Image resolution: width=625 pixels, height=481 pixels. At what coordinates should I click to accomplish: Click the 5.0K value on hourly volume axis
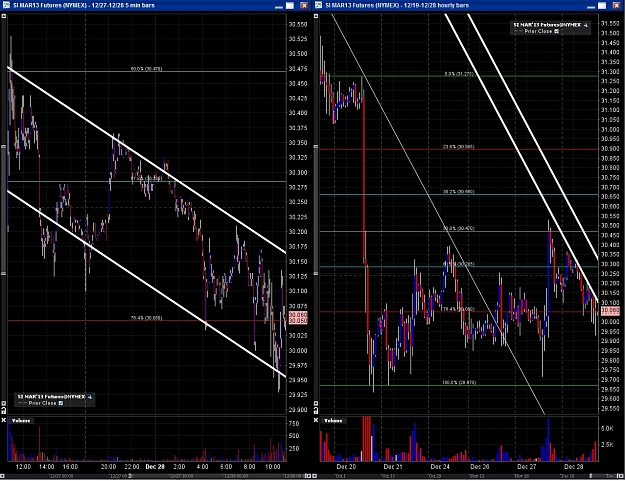pos(607,429)
